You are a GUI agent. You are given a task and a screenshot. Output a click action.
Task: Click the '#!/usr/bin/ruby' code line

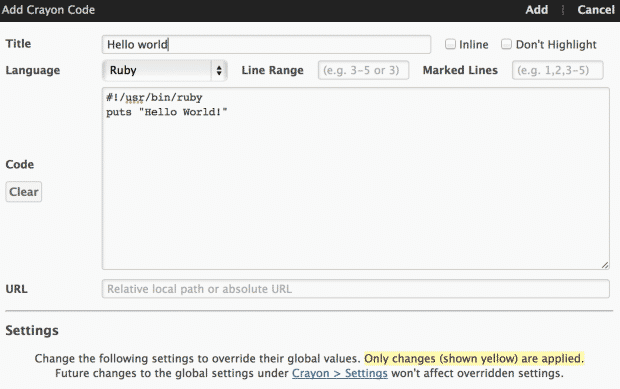click(154, 98)
